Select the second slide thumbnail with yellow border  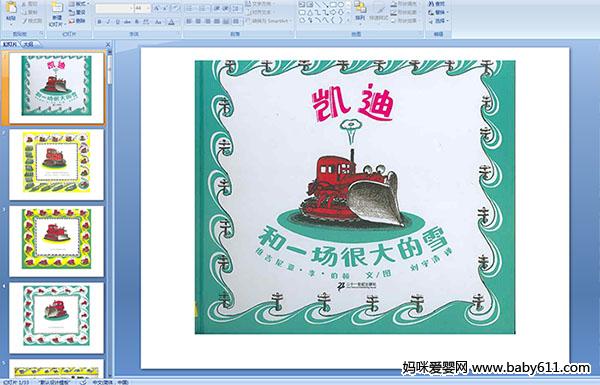[56, 164]
